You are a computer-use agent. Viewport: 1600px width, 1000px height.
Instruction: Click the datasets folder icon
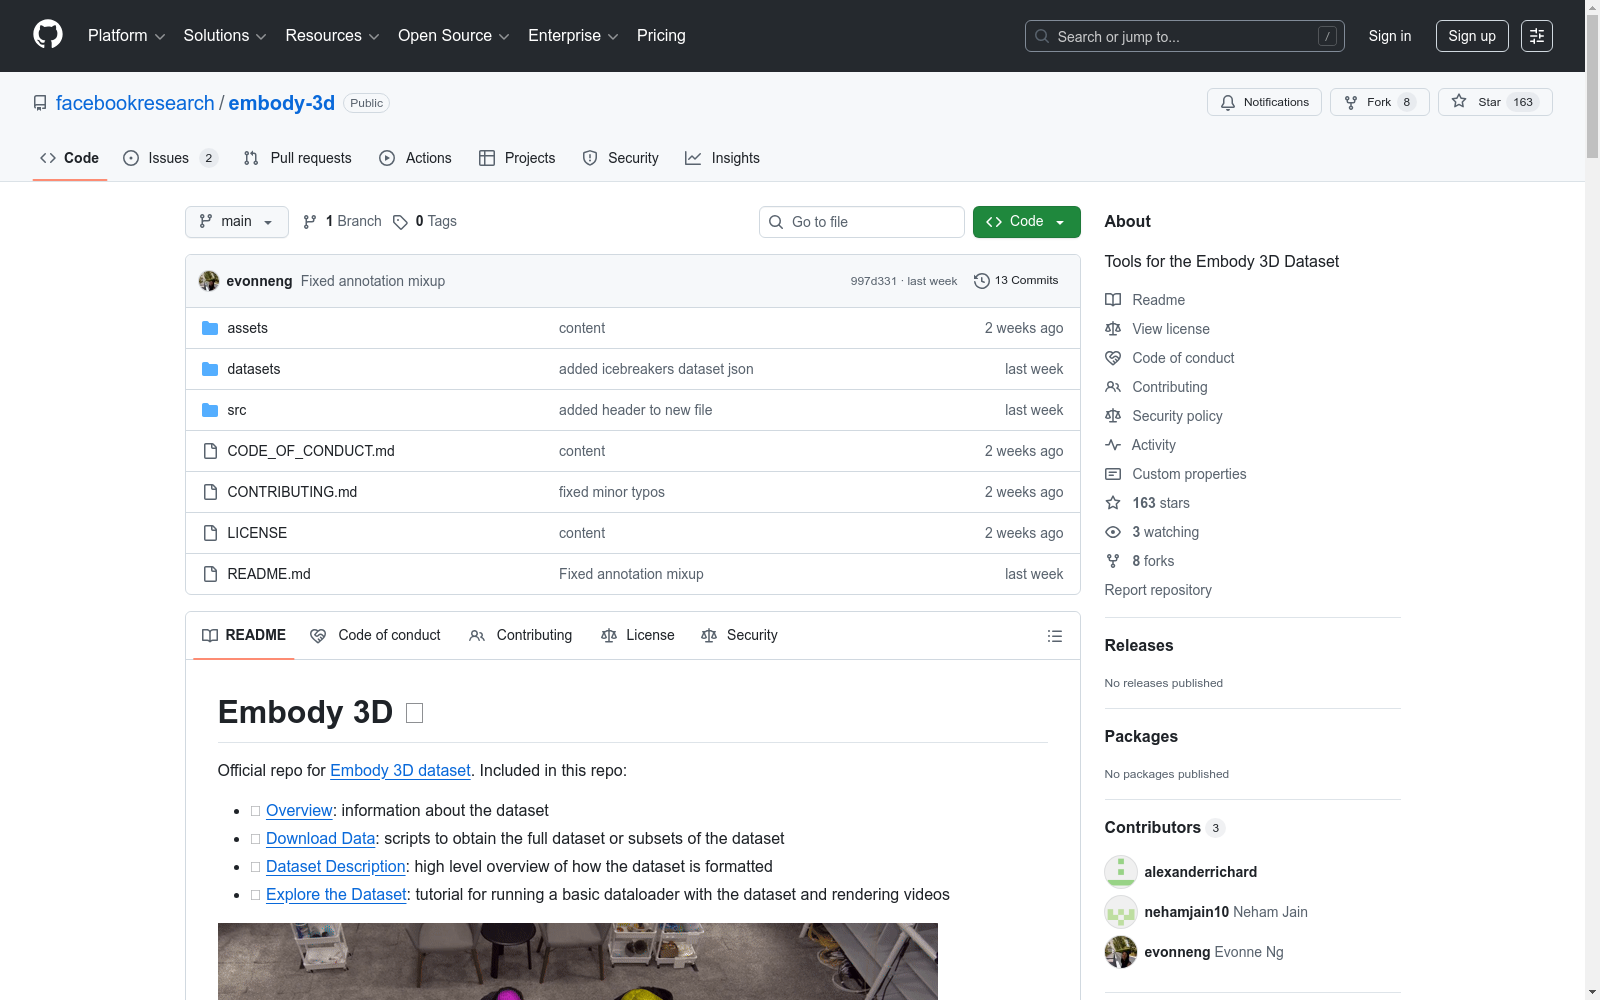(x=210, y=369)
